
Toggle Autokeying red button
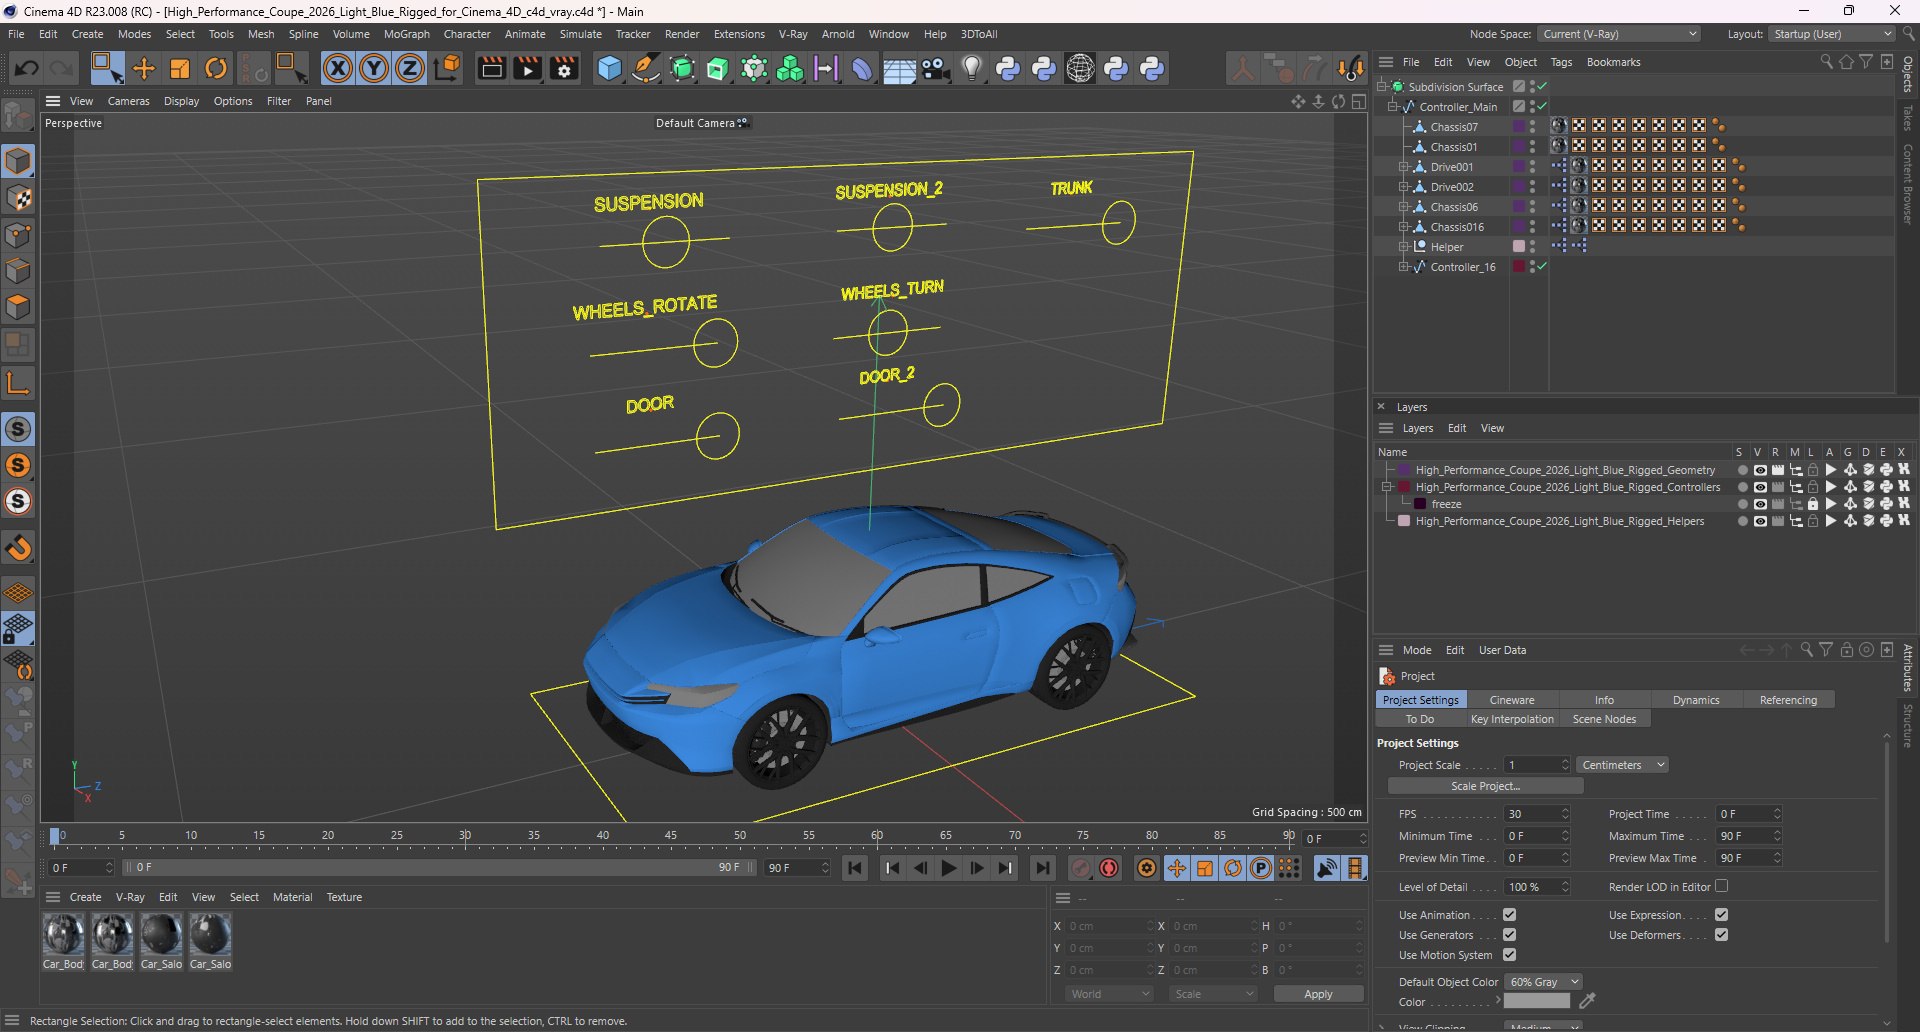pos(1109,868)
